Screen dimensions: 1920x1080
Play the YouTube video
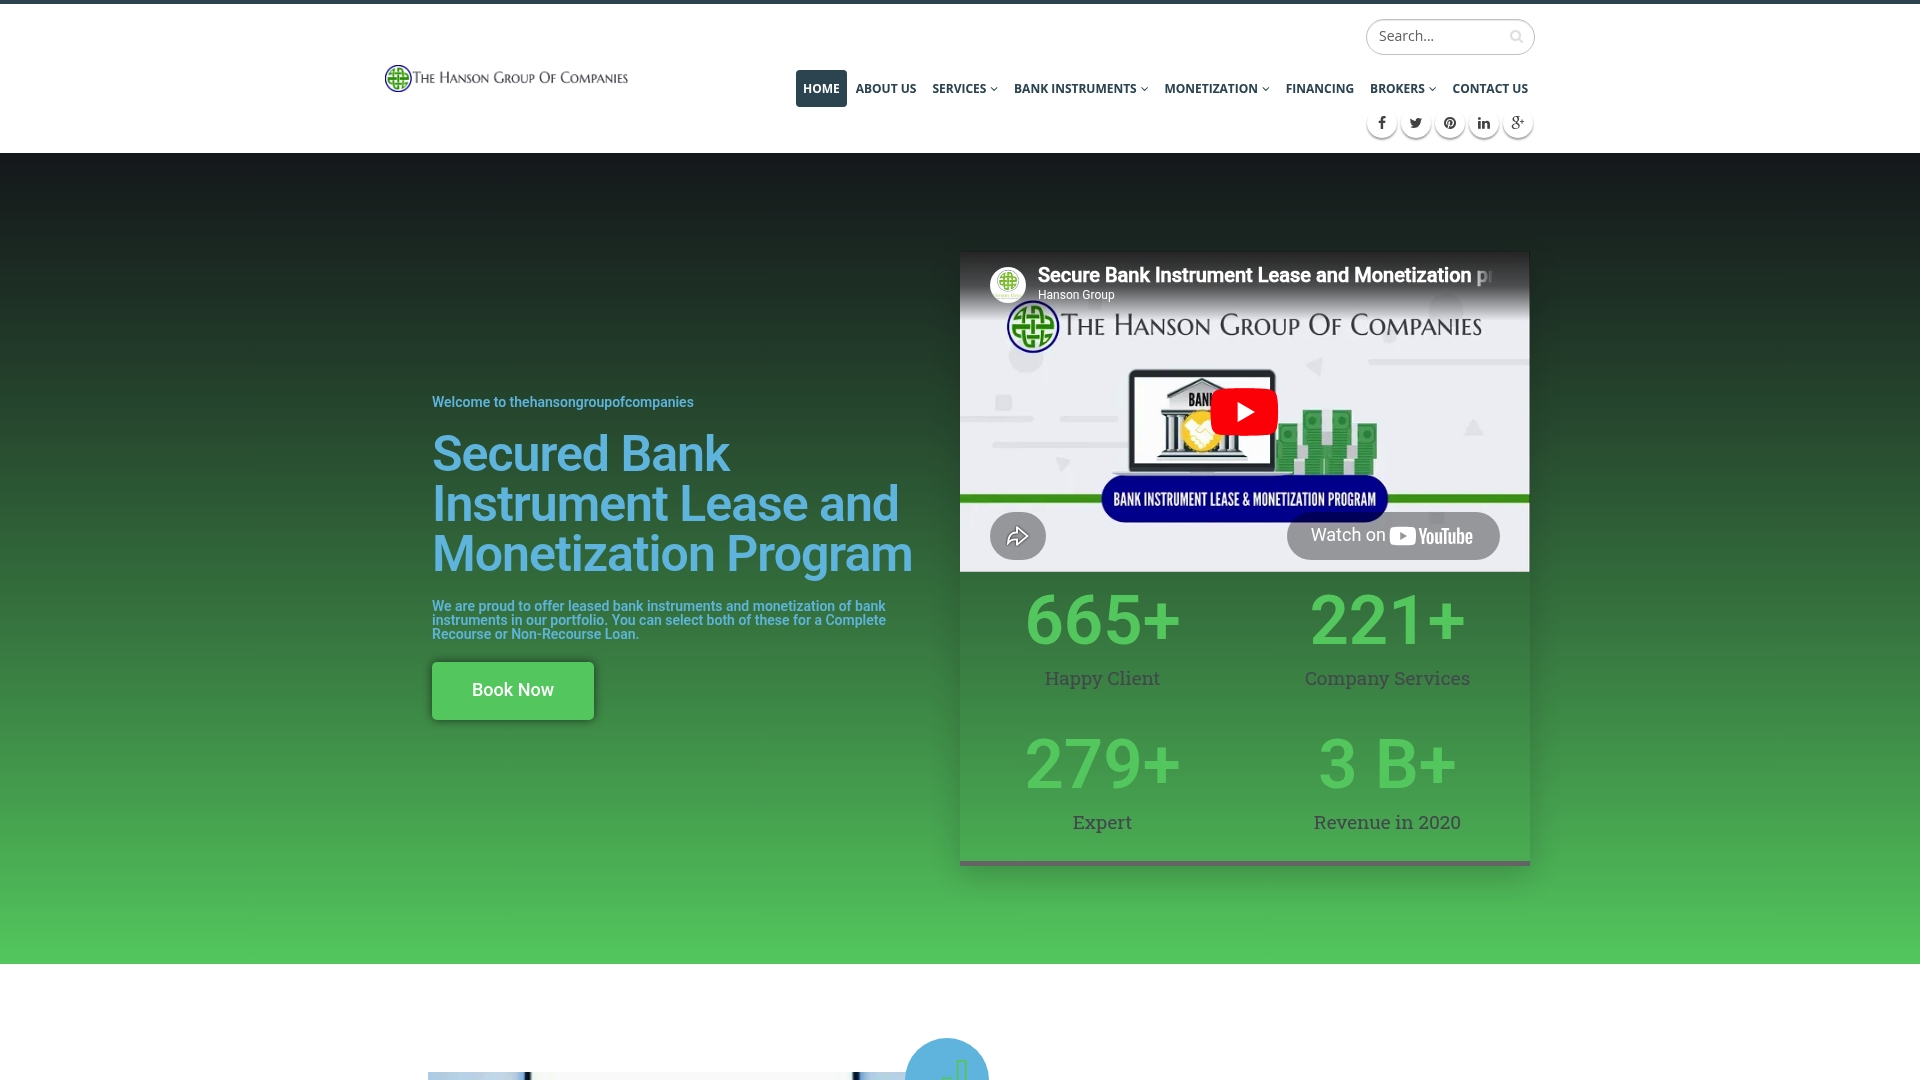click(x=1244, y=411)
